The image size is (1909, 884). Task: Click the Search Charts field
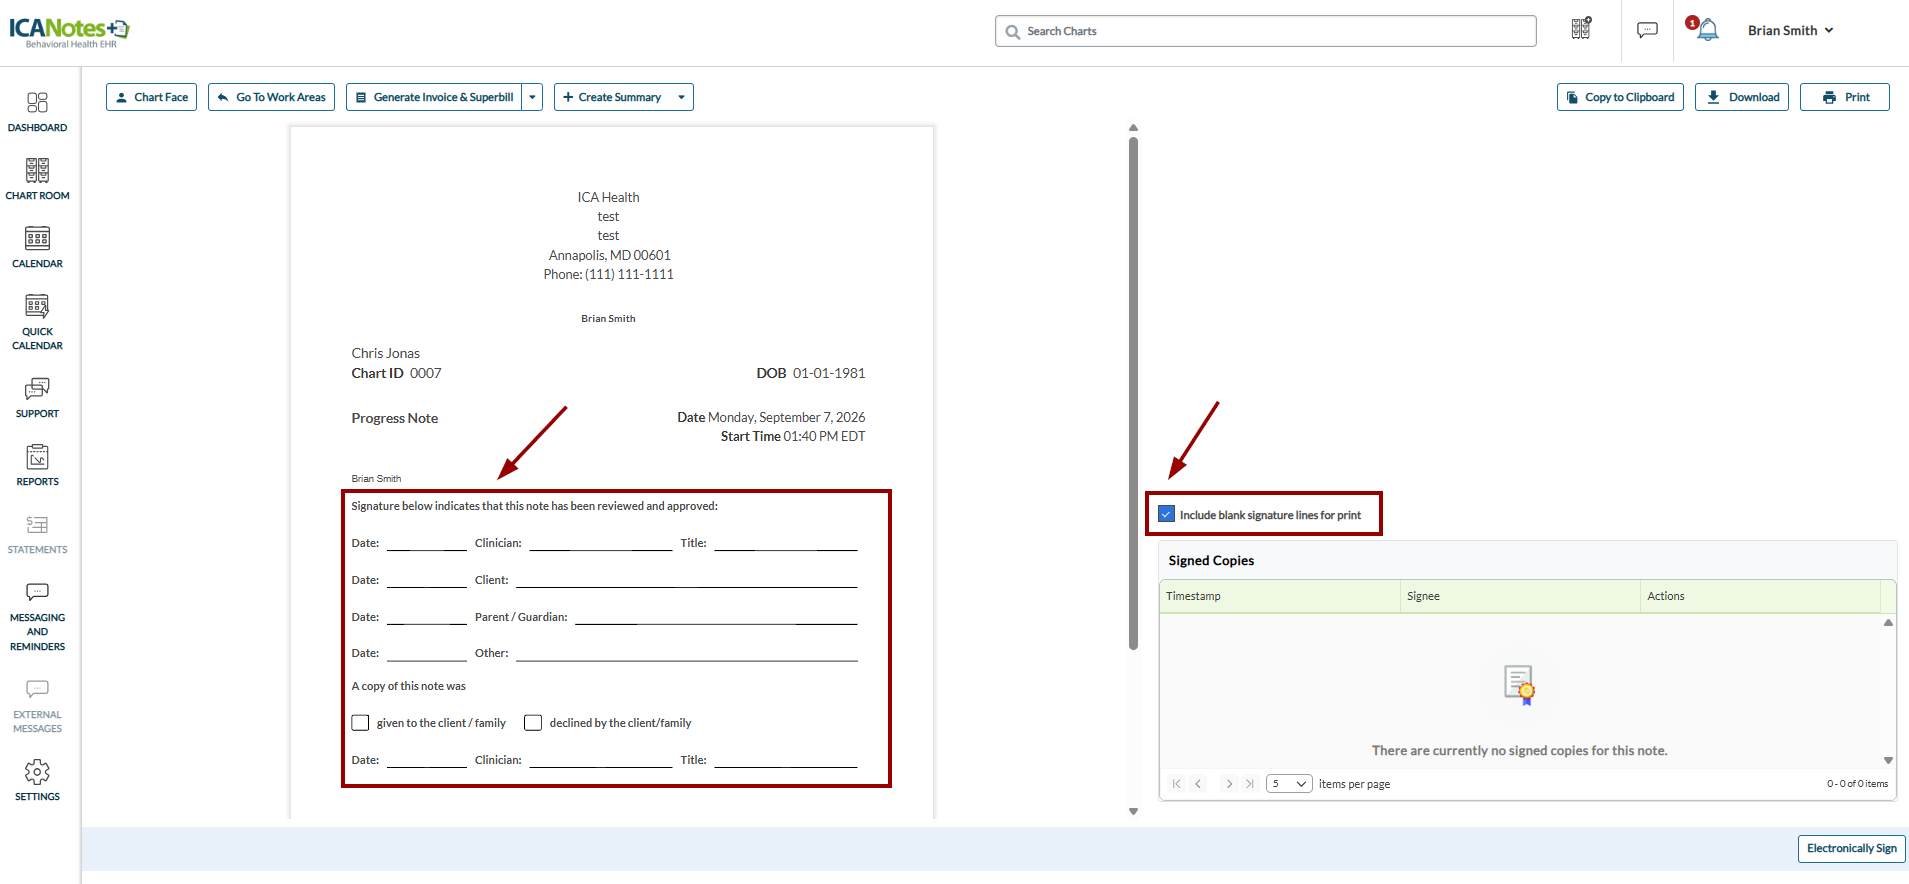(x=1265, y=31)
